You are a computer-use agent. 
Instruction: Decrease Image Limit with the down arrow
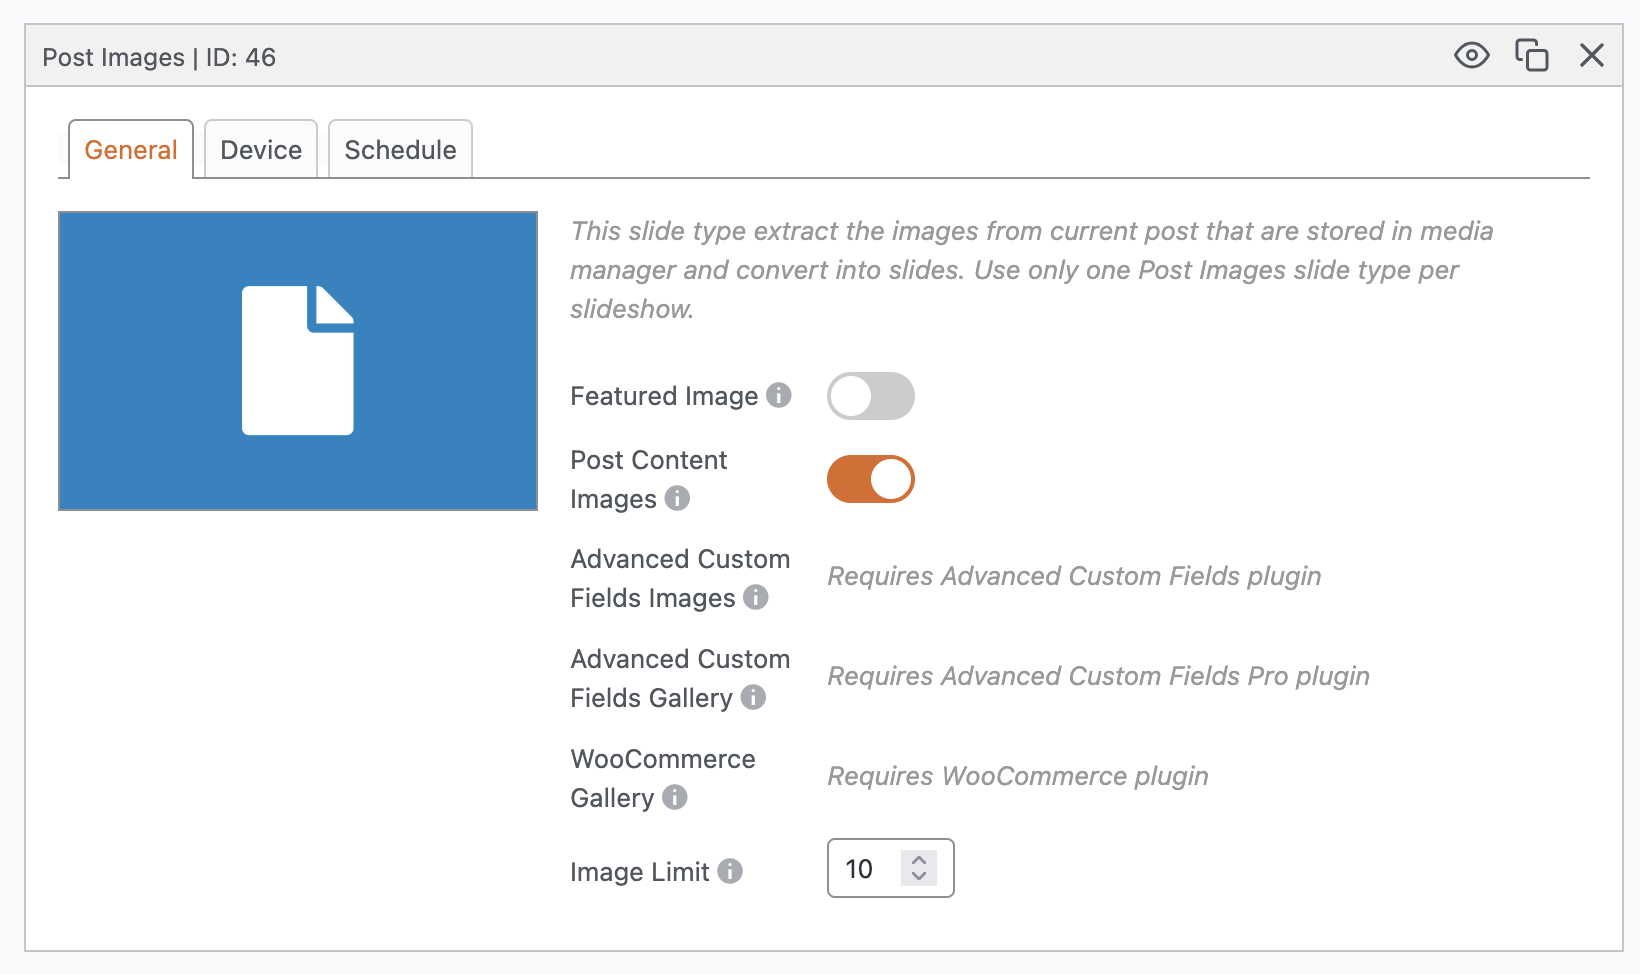[x=919, y=877]
